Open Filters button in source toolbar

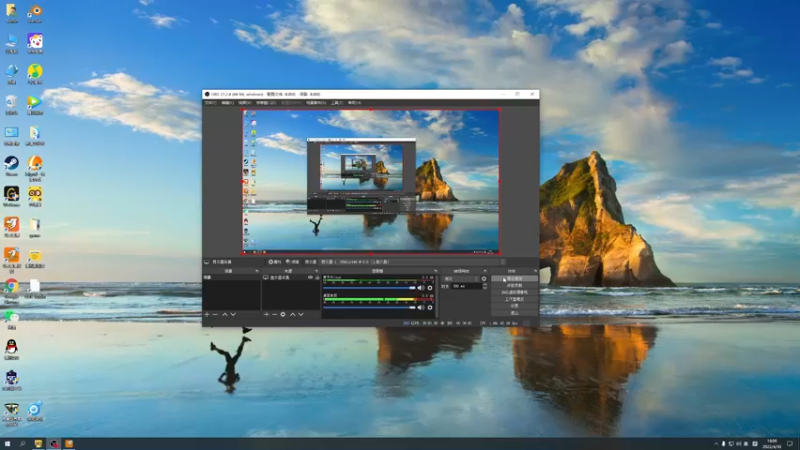point(292,262)
